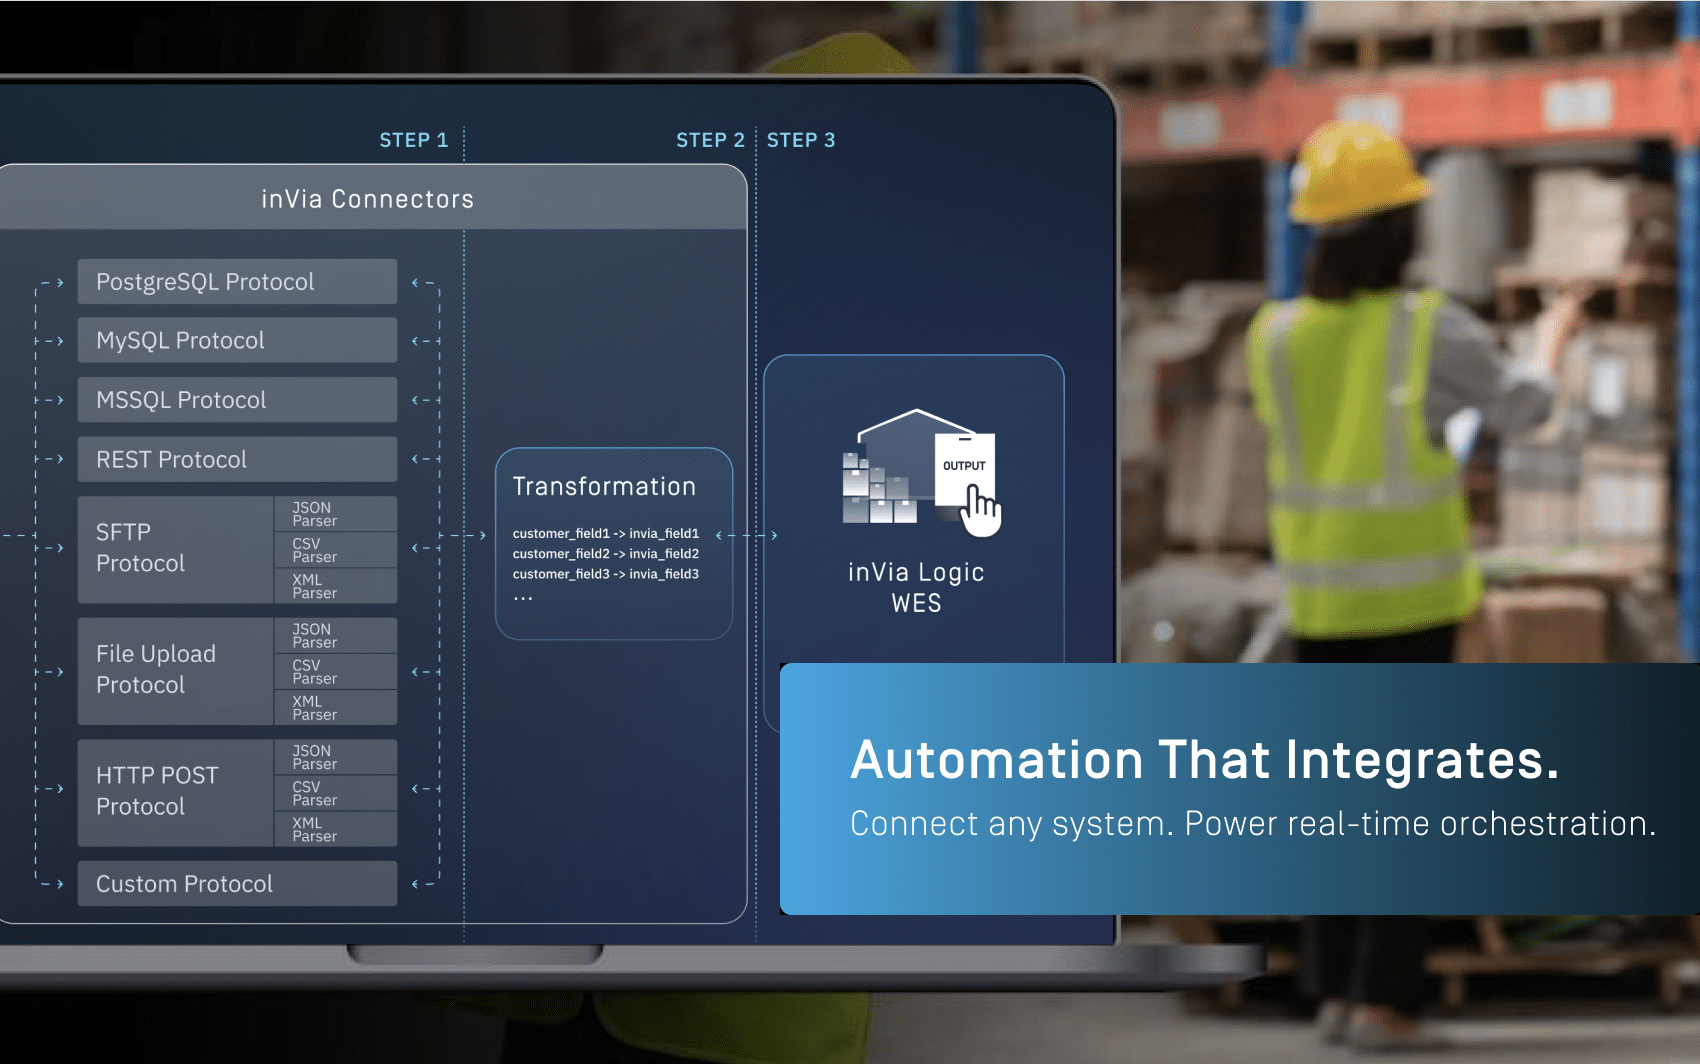The height and width of the screenshot is (1064, 1700).
Task: Choose XML Parser under HTTP POST Protocol
Action: [x=336, y=829]
